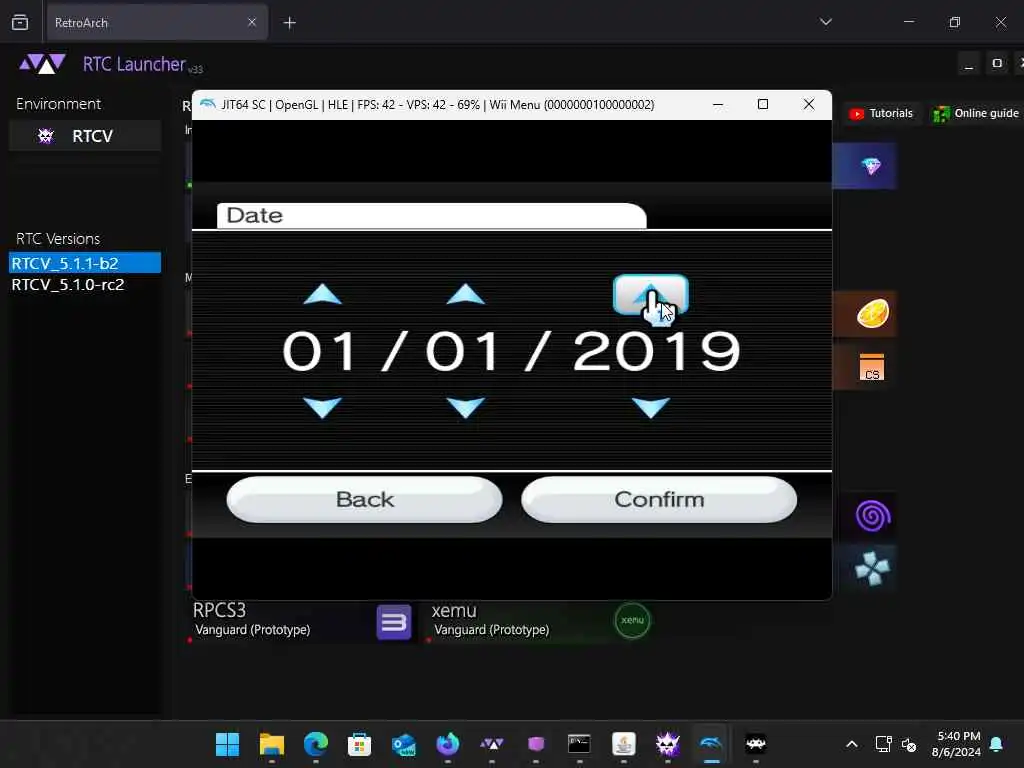Increase the day with its up arrow

click(465, 295)
